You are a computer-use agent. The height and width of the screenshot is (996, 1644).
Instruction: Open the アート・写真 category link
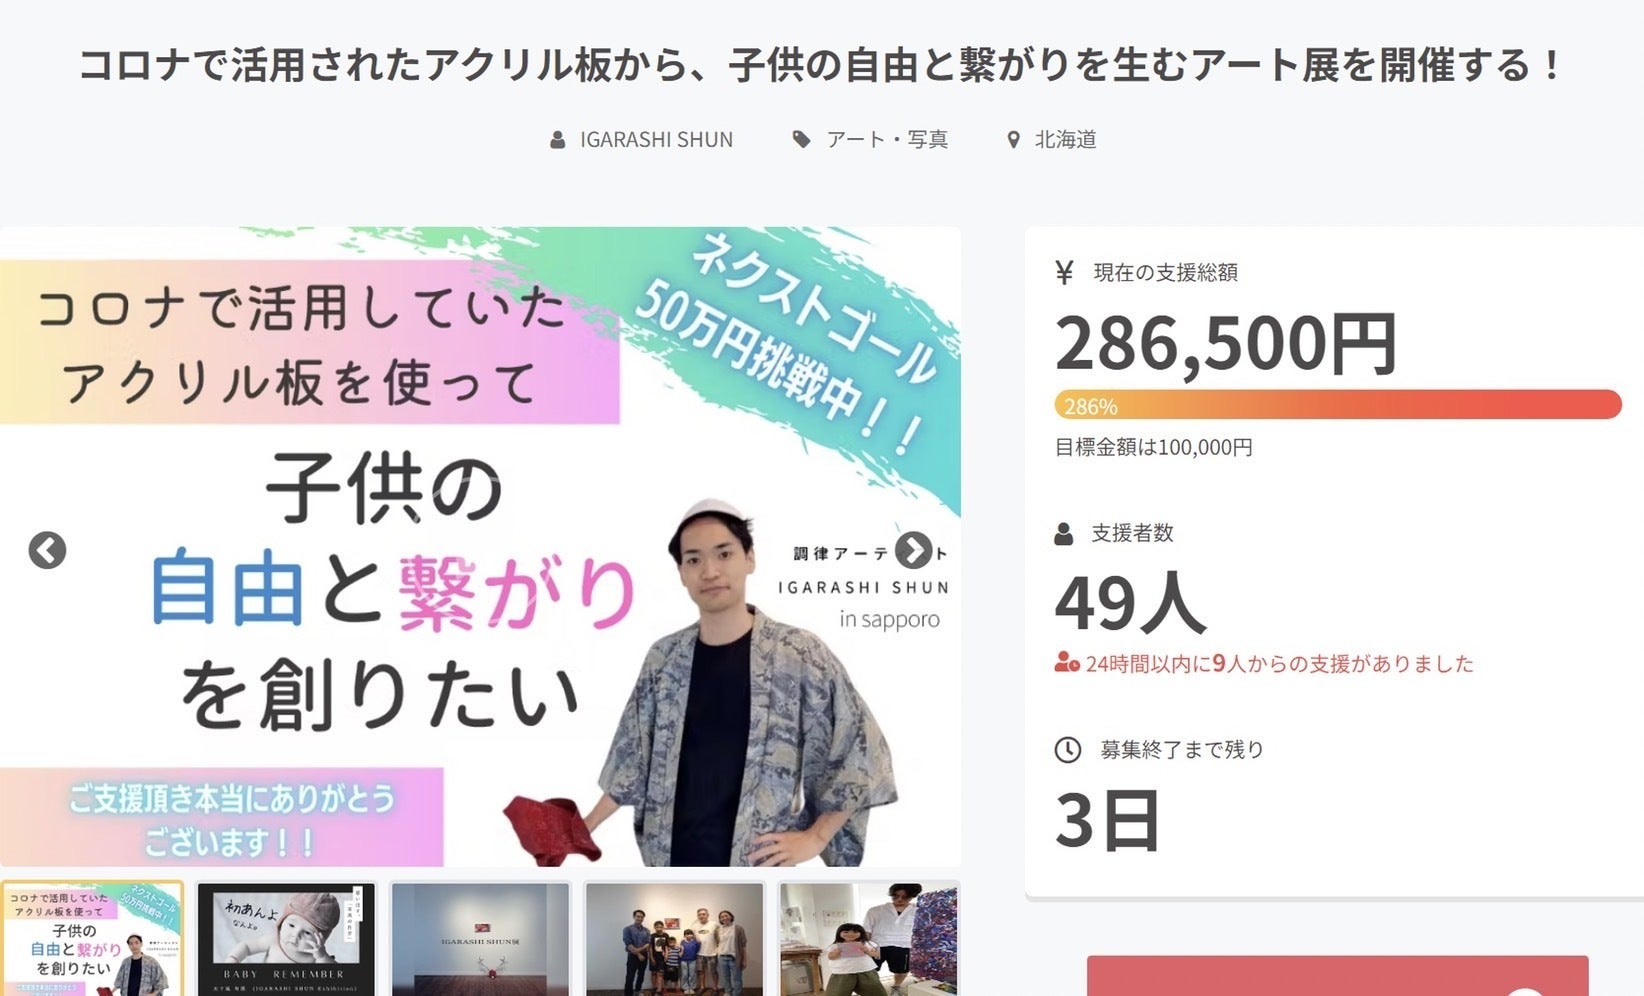click(887, 140)
